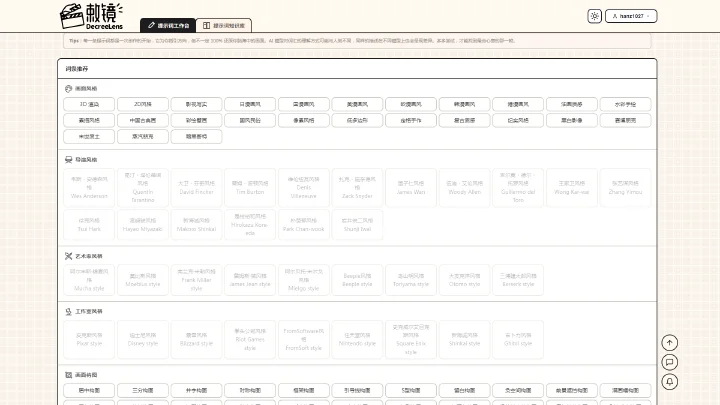Click the studio style section icon

click(x=68, y=311)
